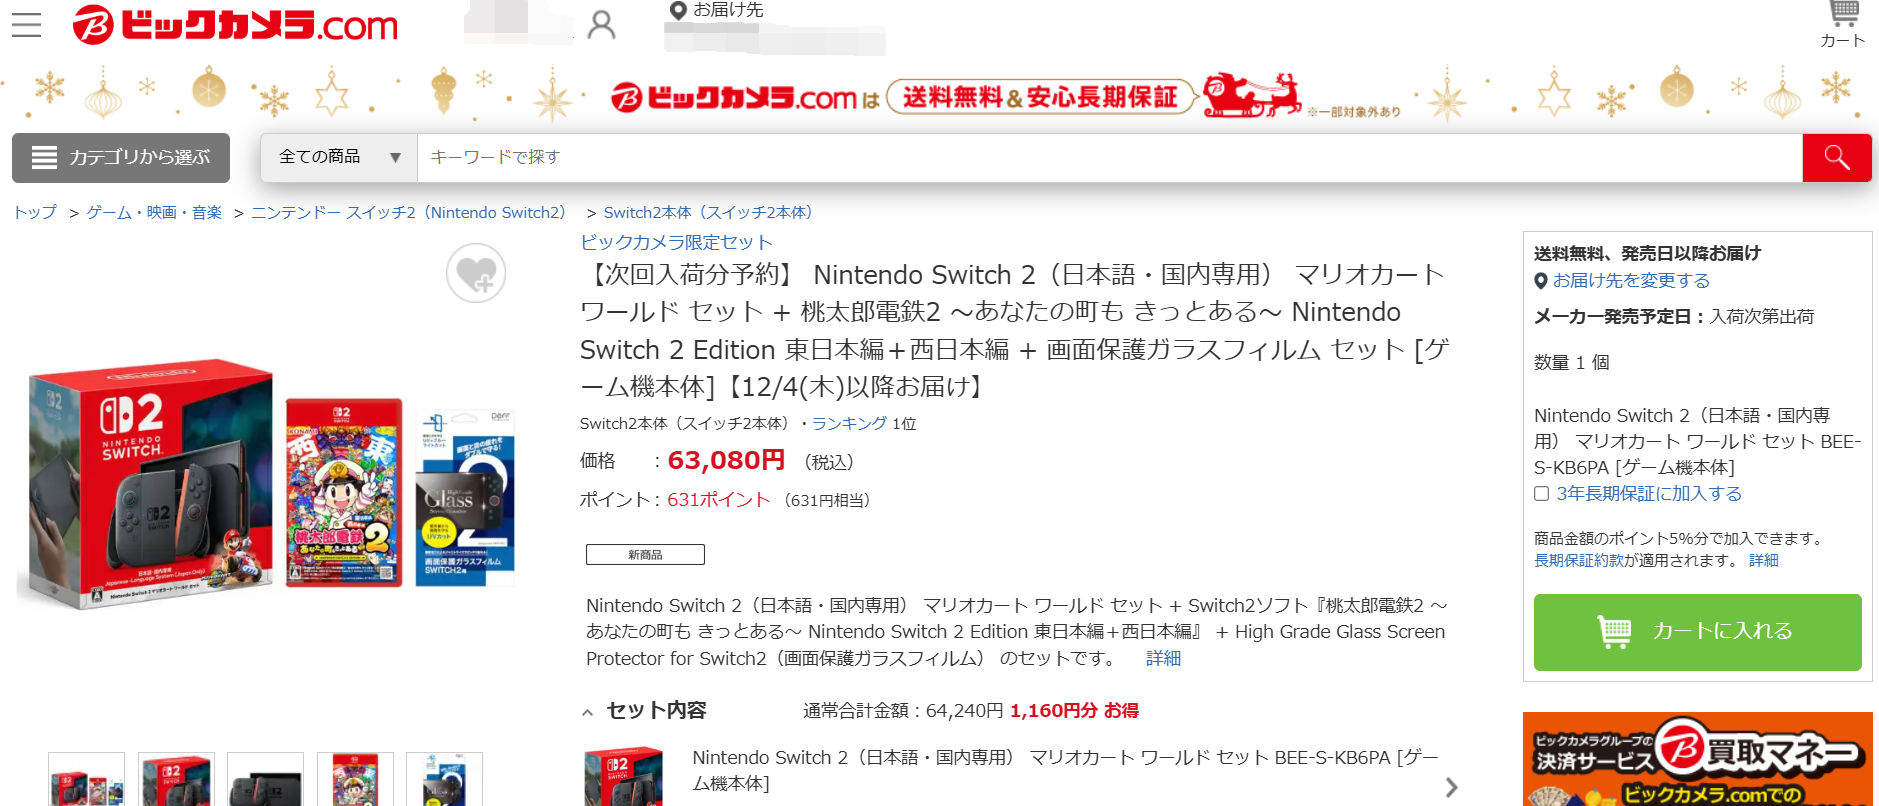The width and height of the screenshot is (1879, 806).
Task: Open the ランキング link
Action: [849, 423]
